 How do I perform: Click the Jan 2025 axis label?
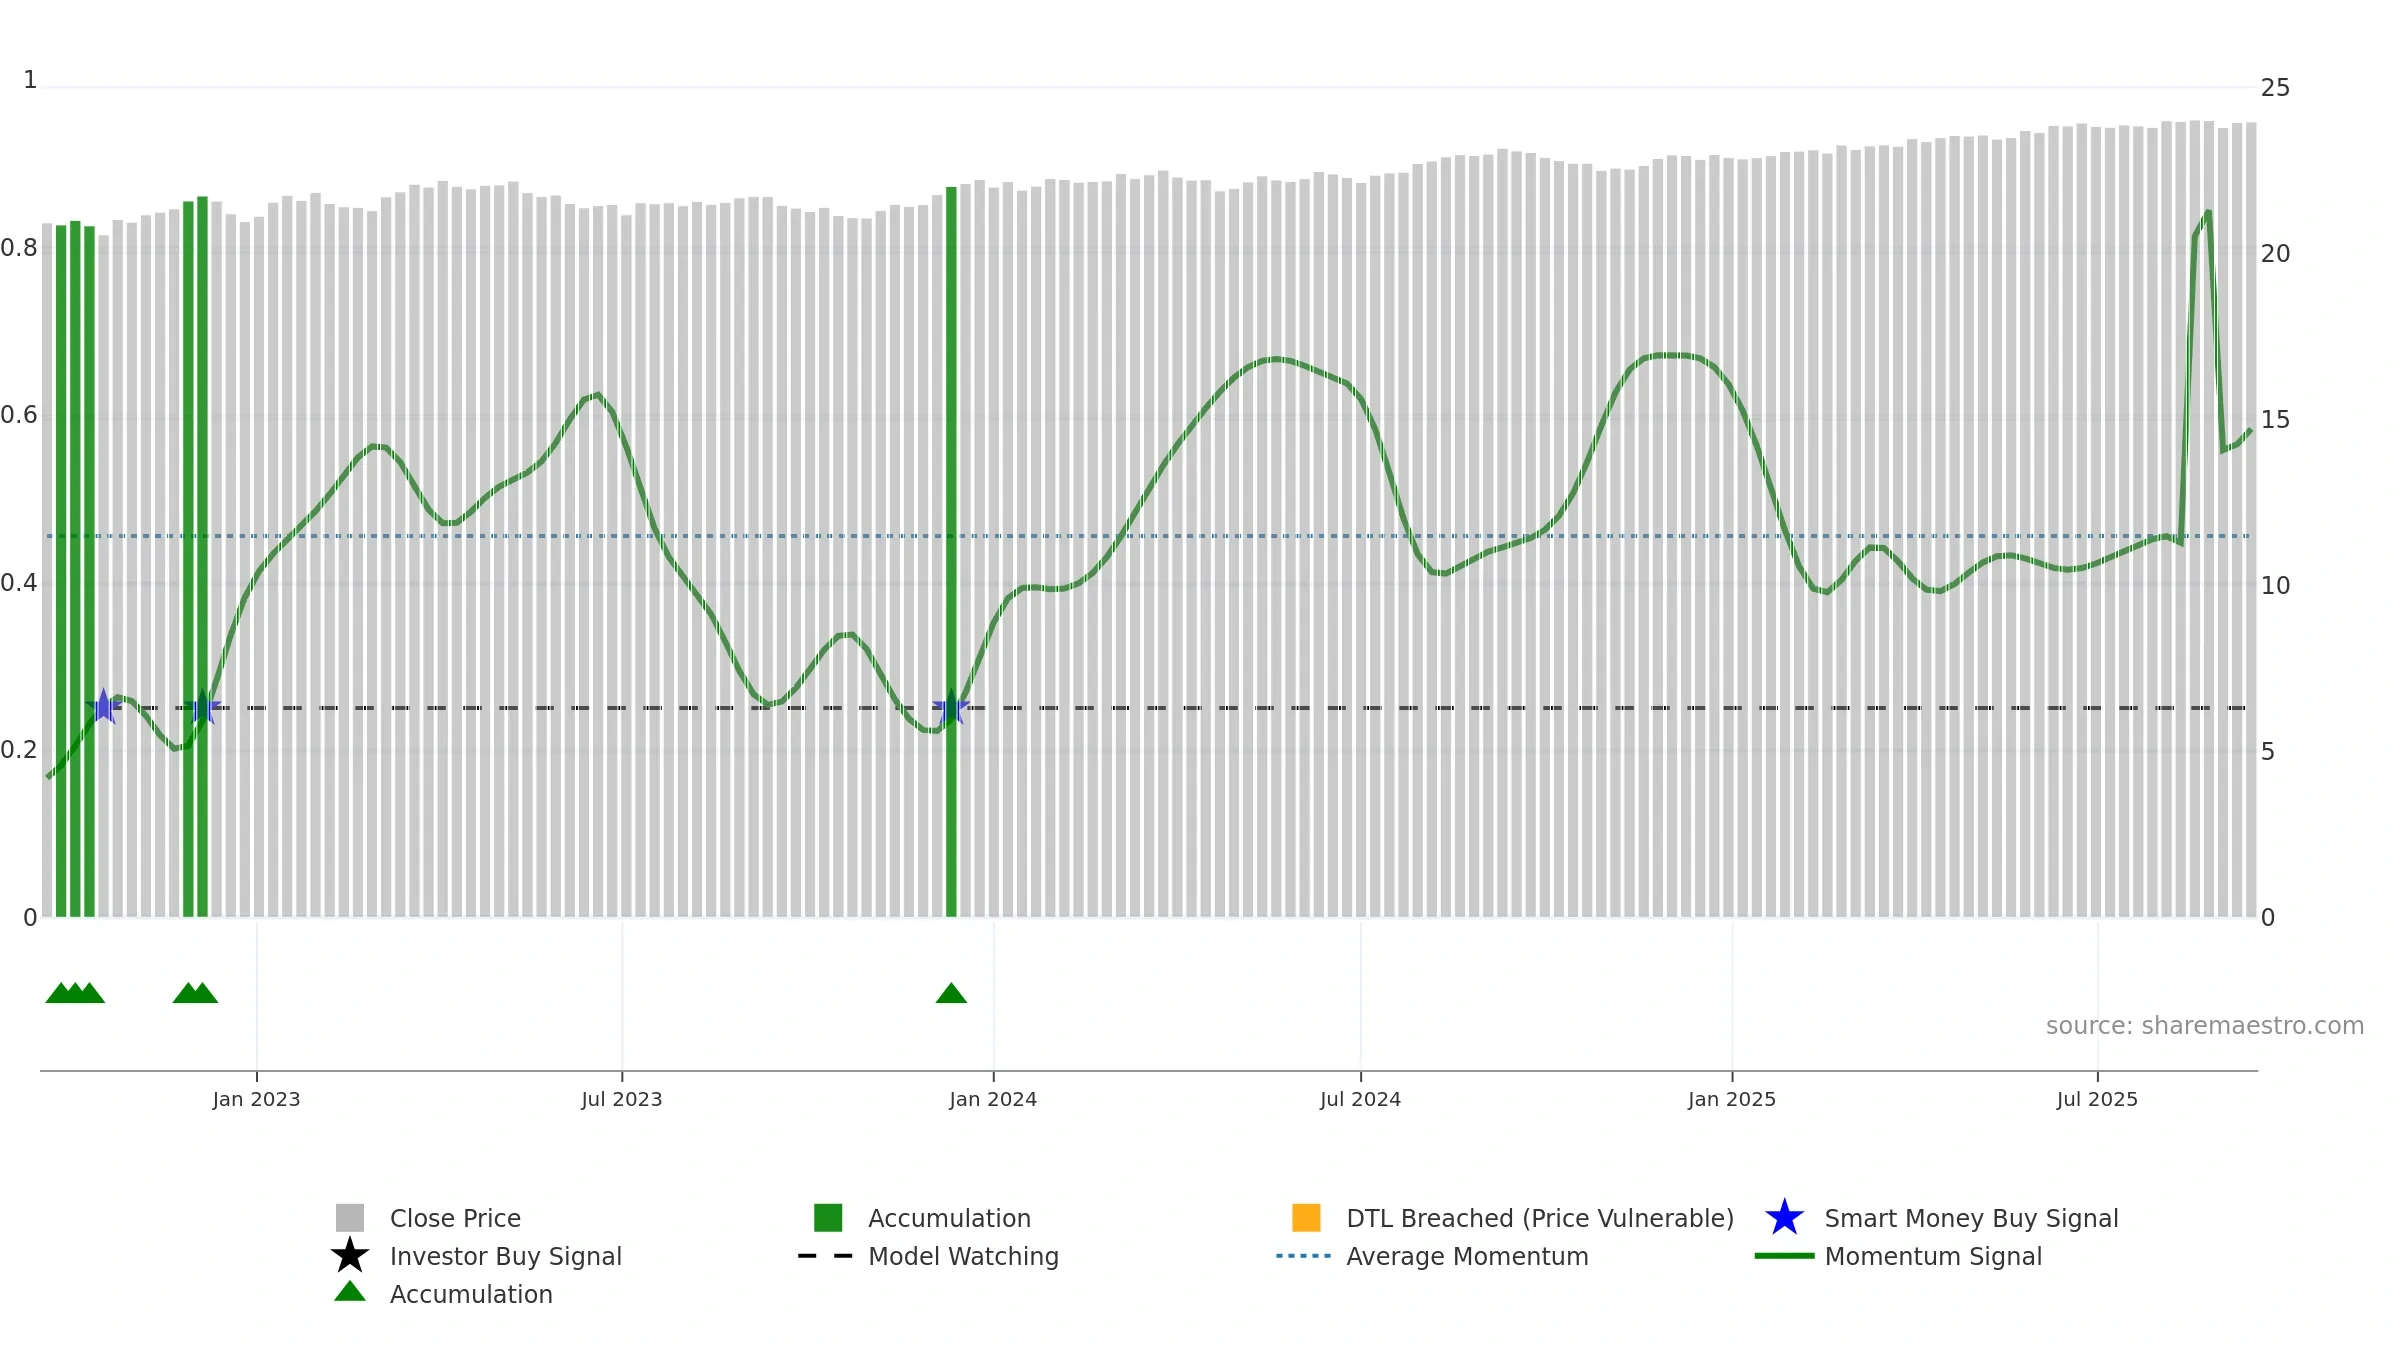1732,1100
